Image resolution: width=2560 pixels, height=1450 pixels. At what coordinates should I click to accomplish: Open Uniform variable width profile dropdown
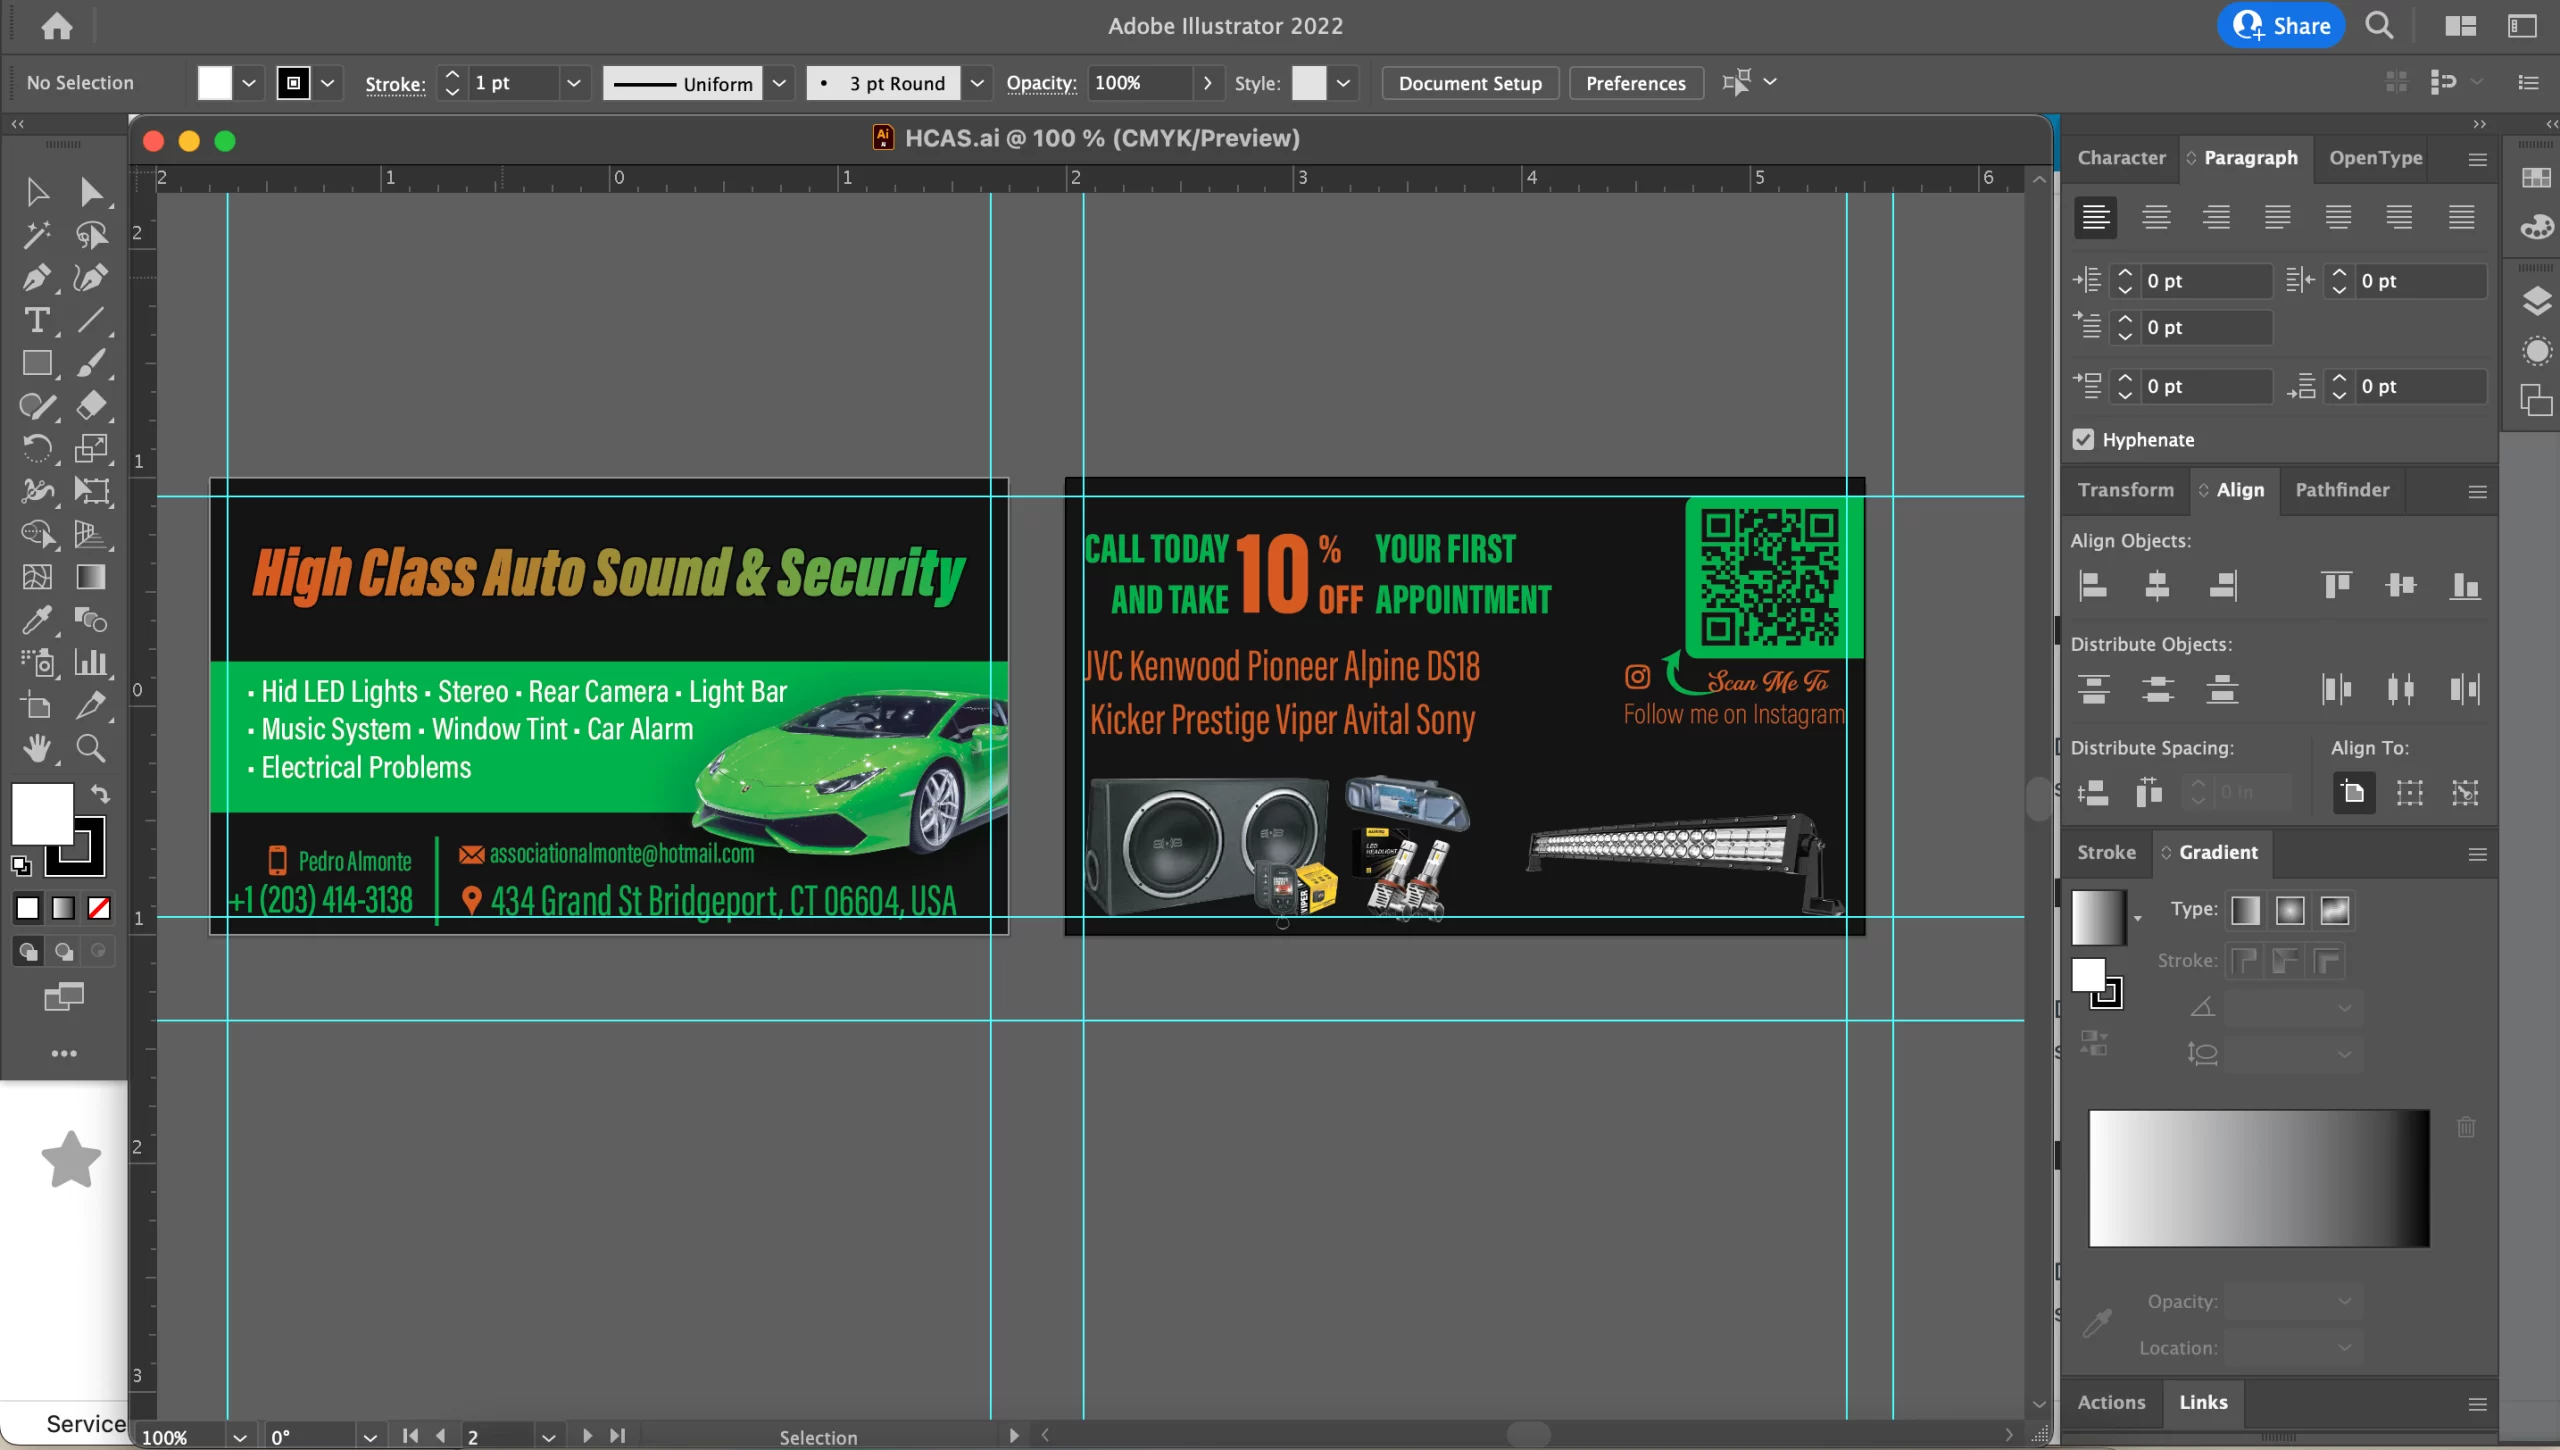tap(779, 83)
